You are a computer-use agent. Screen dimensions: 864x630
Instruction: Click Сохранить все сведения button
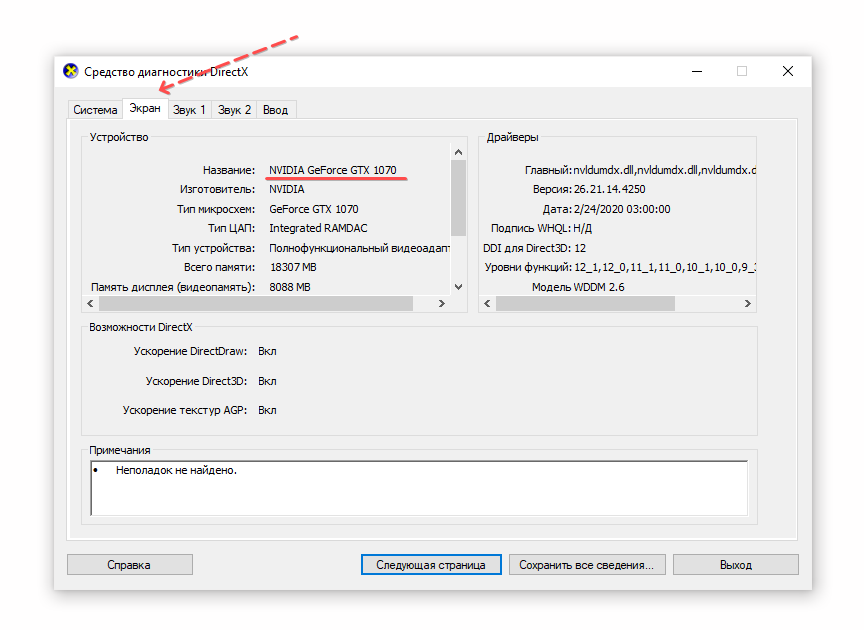tap(587, 564)
